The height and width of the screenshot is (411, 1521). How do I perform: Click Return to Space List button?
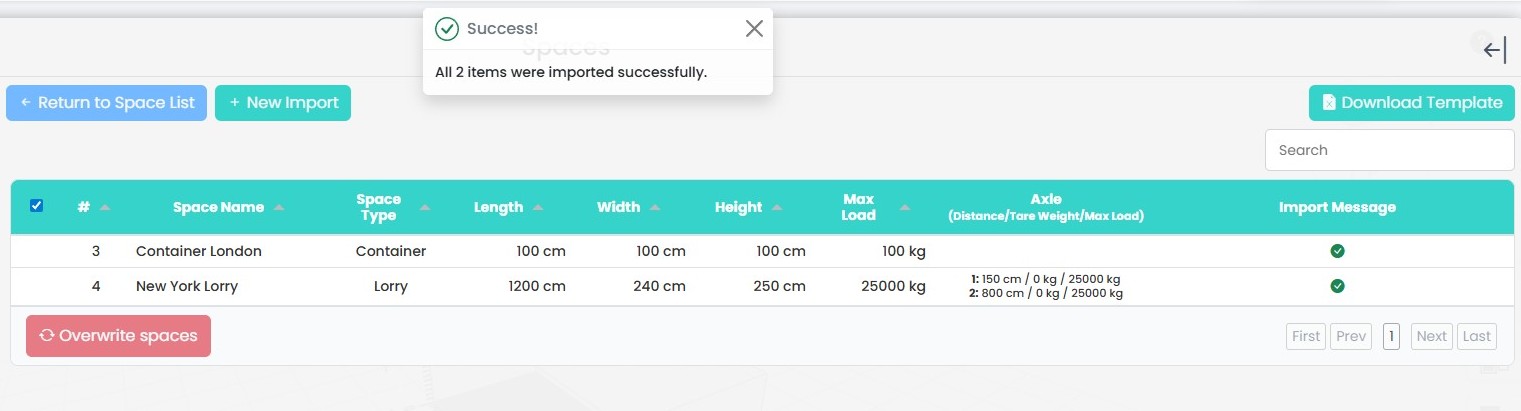pos(107,103)
